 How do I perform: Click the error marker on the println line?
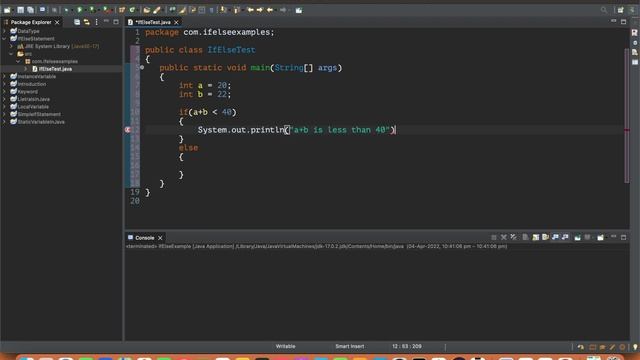pos(128,129)
